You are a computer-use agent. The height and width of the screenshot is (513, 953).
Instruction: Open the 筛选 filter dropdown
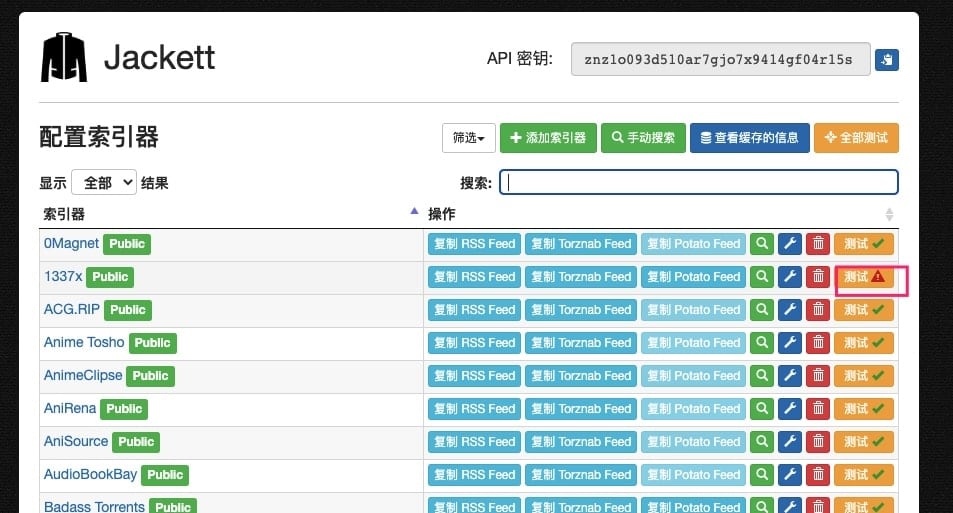pyautogui.click(x=469, y=138)
